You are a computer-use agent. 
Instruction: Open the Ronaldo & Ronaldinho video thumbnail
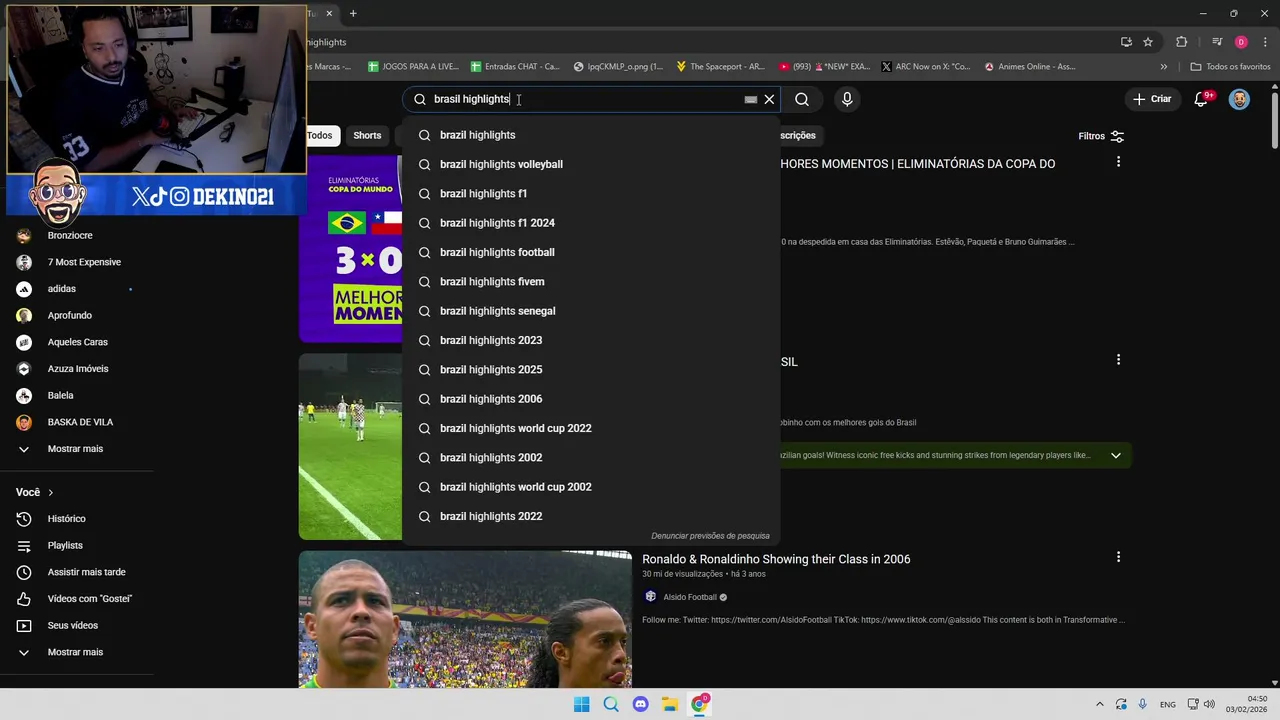click(465, 619)
